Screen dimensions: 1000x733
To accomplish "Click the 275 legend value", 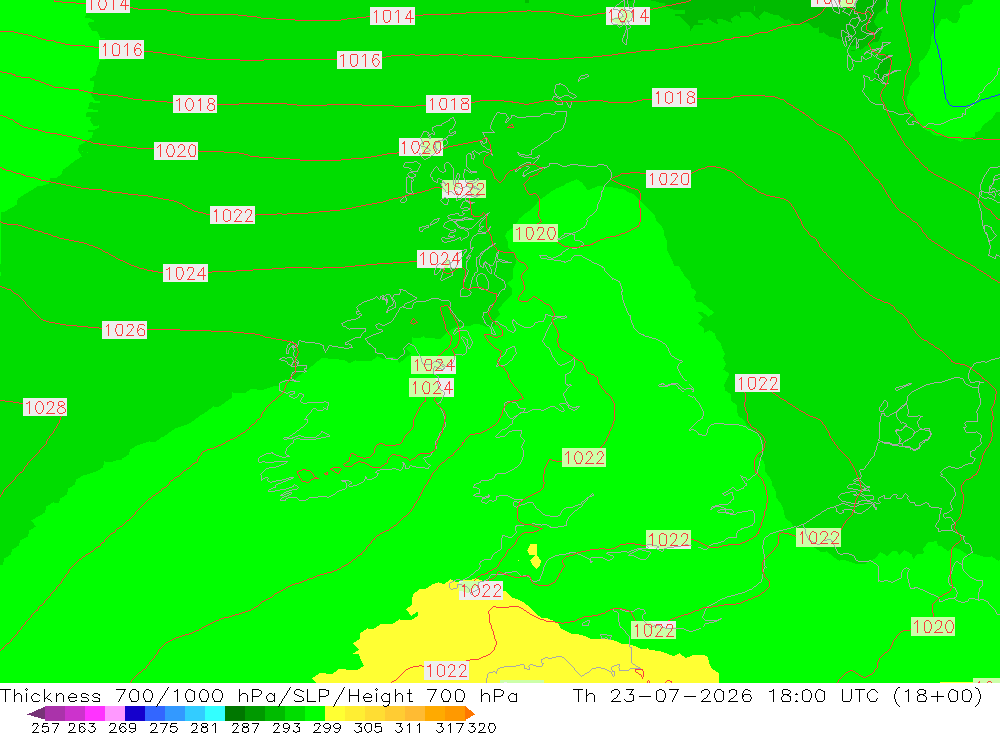I will coord(163,727).
